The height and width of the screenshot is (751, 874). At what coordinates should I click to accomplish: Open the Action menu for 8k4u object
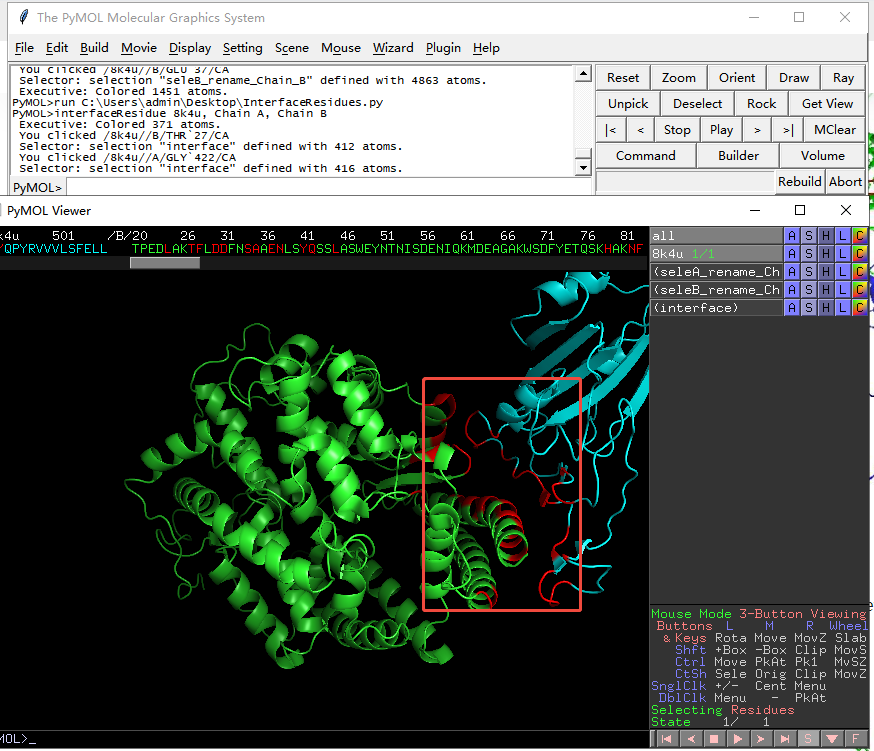coord(792,254)
